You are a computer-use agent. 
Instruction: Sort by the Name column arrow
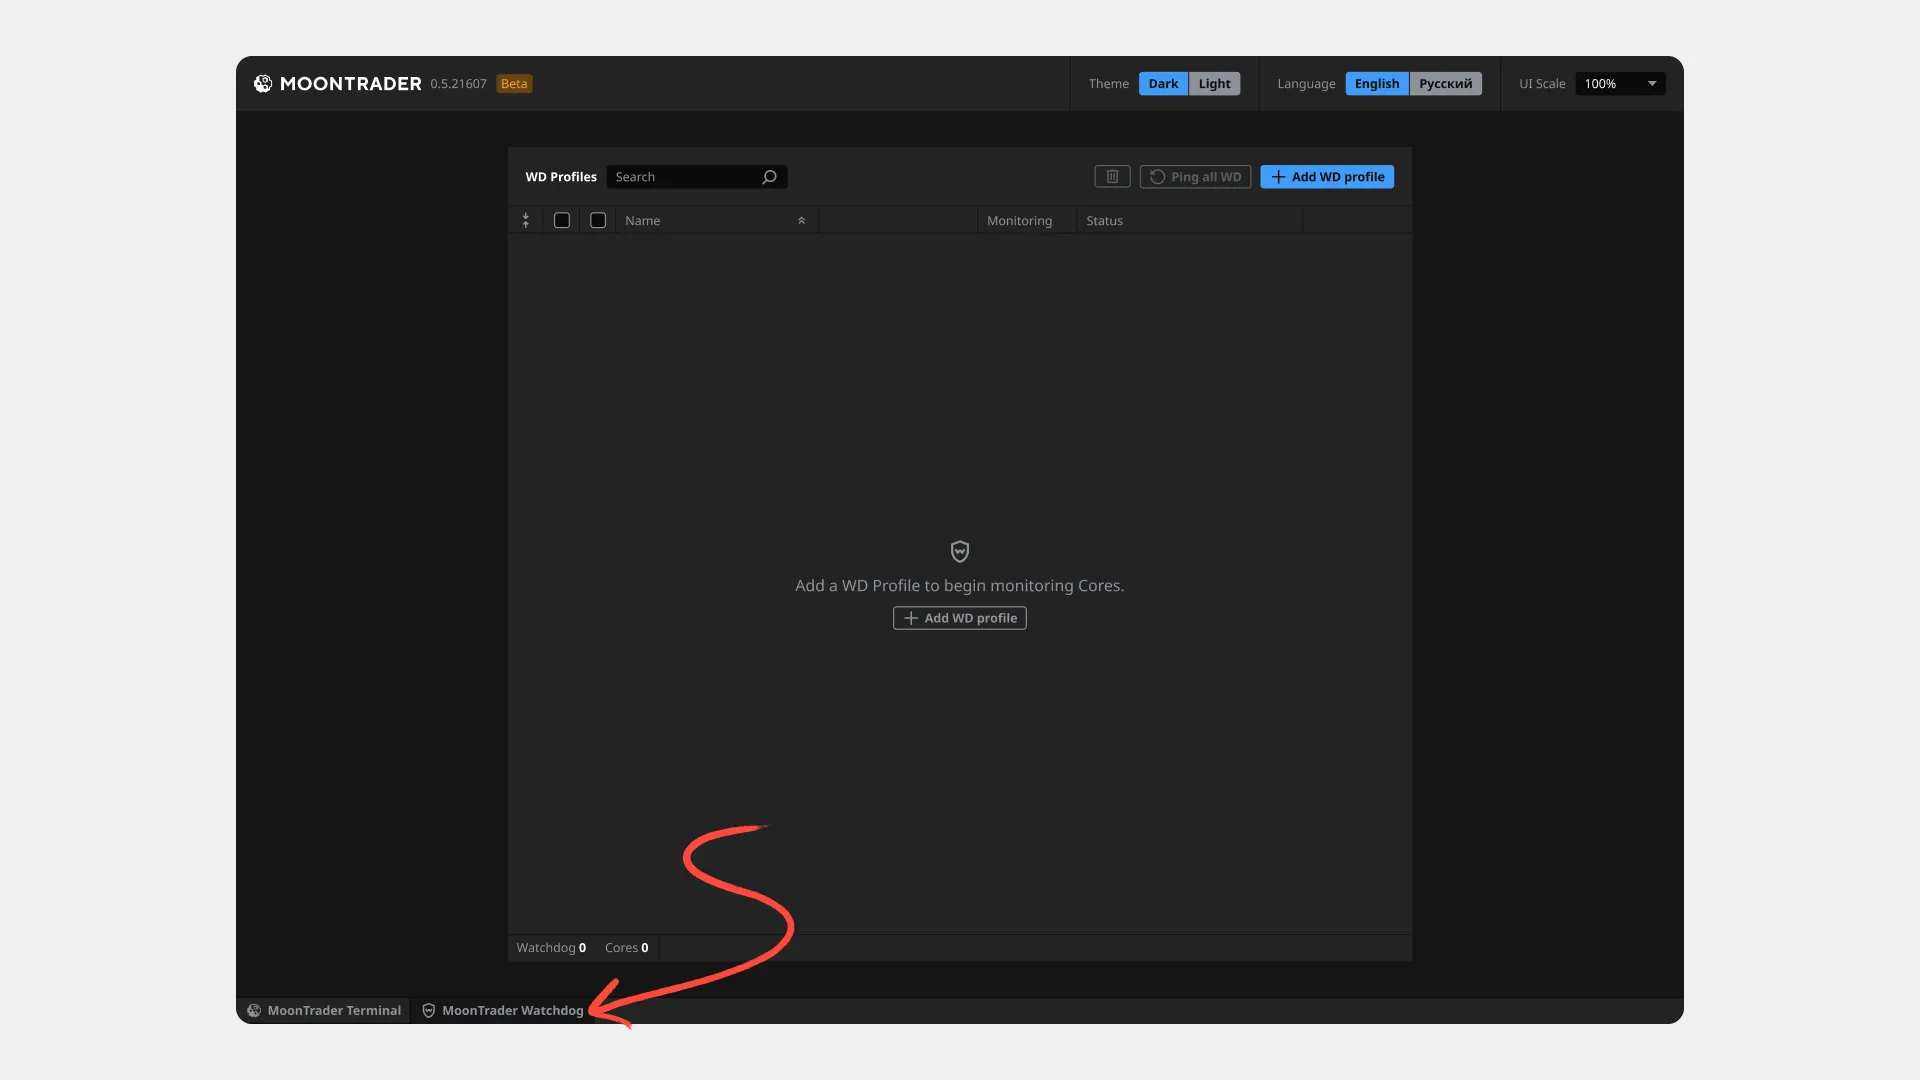801,220
